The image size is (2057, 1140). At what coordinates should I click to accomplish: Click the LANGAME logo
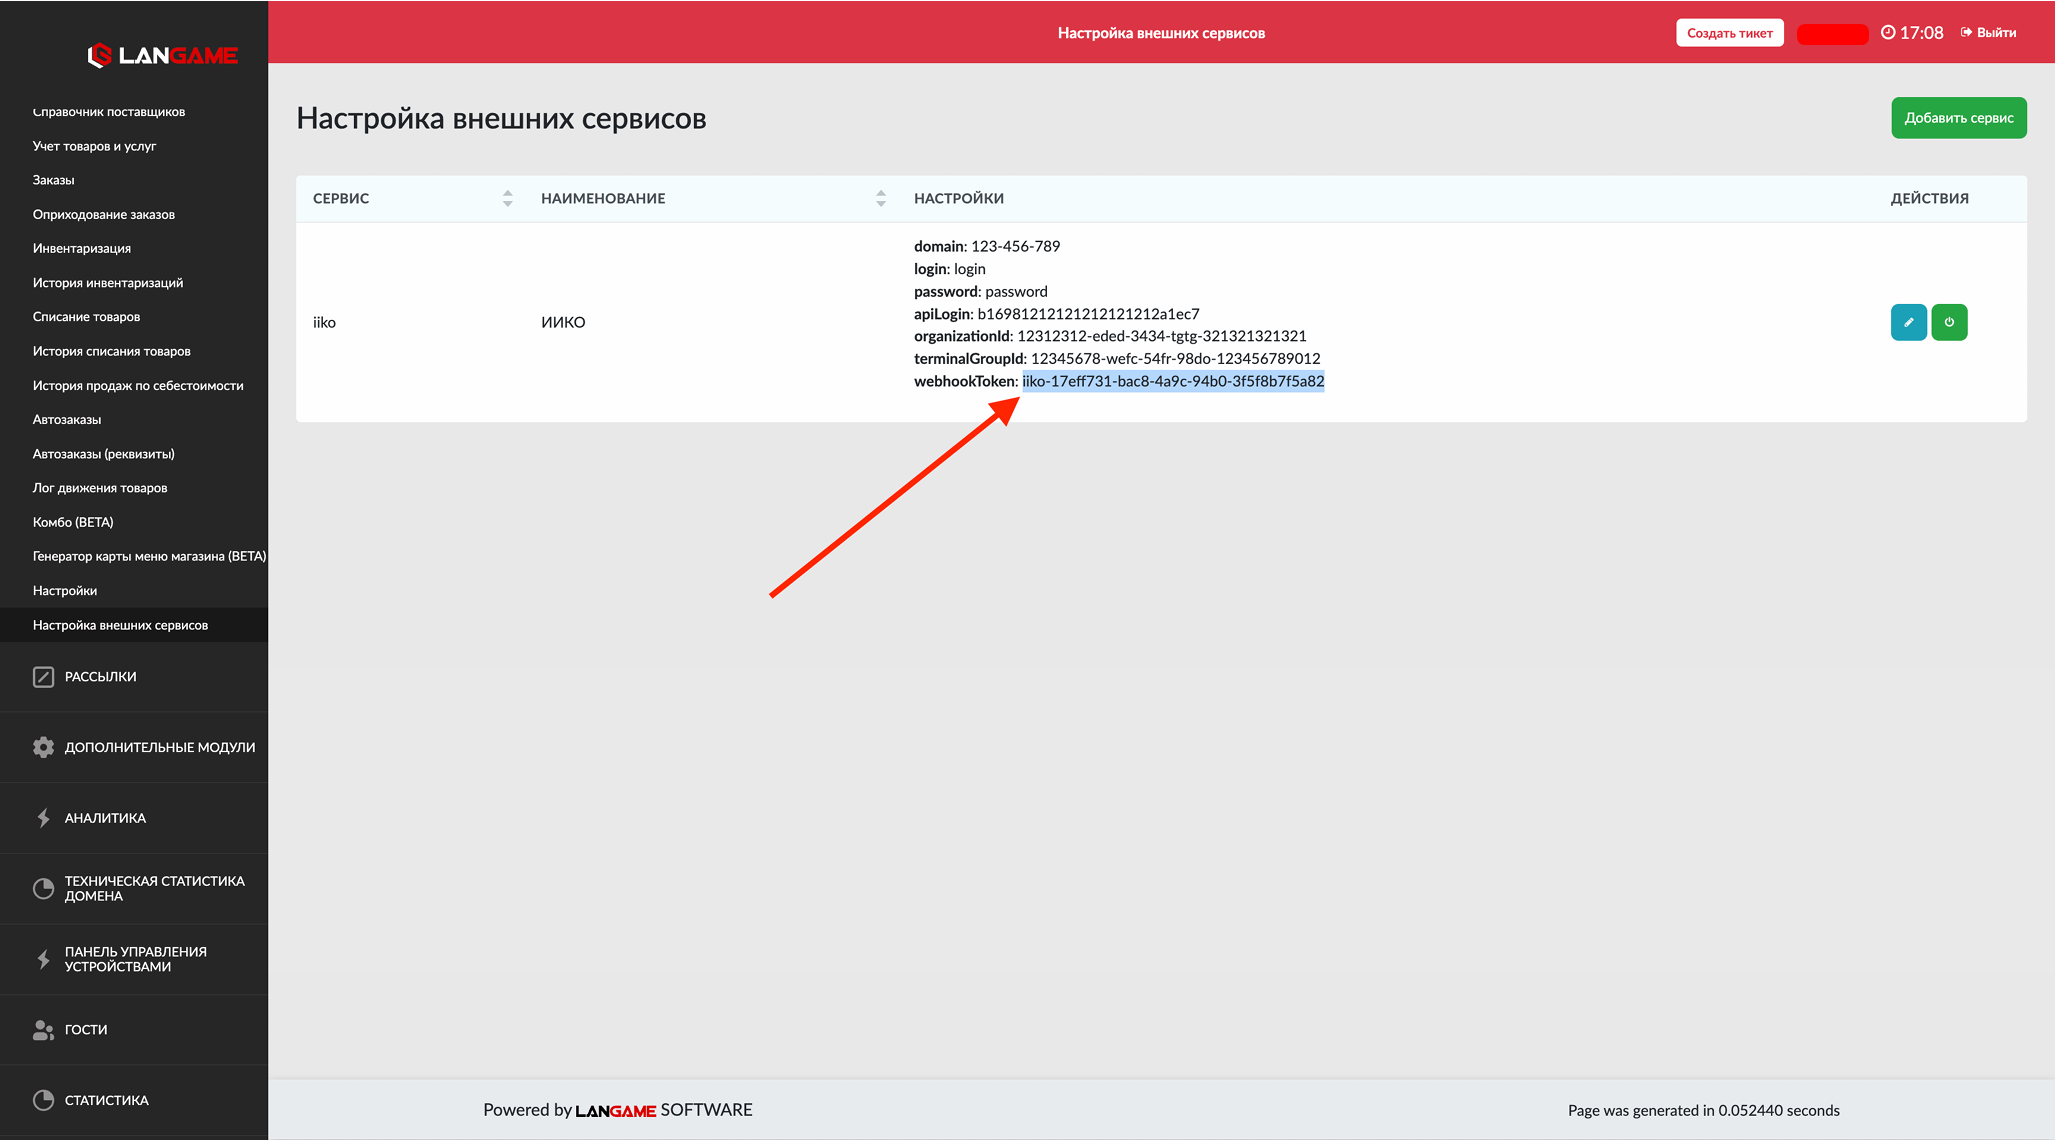162,55
